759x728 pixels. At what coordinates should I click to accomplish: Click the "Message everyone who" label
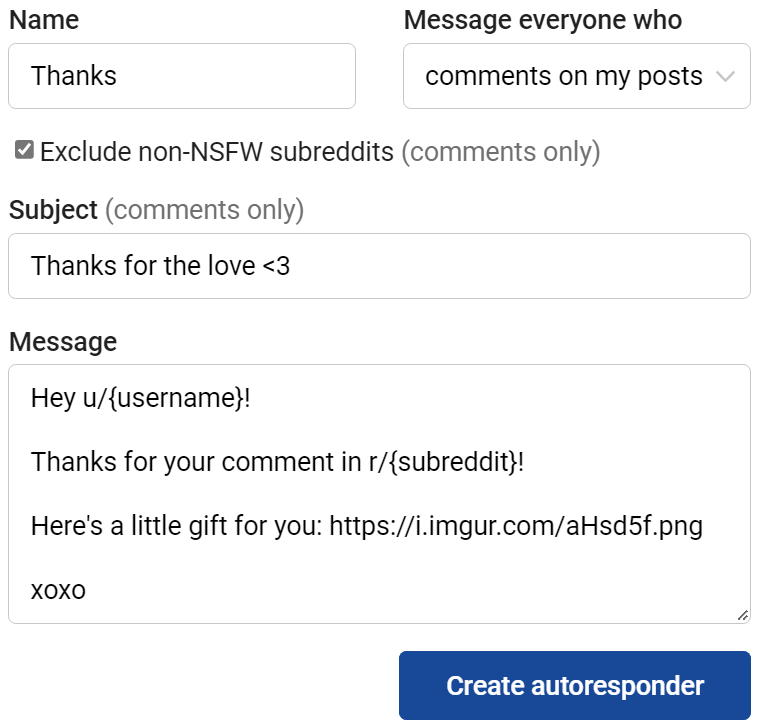click(x=543, y=19)
